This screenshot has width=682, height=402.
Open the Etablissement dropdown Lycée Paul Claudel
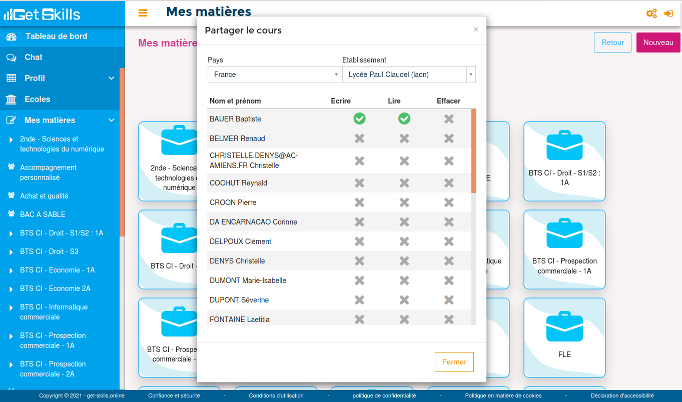(408, 75)
